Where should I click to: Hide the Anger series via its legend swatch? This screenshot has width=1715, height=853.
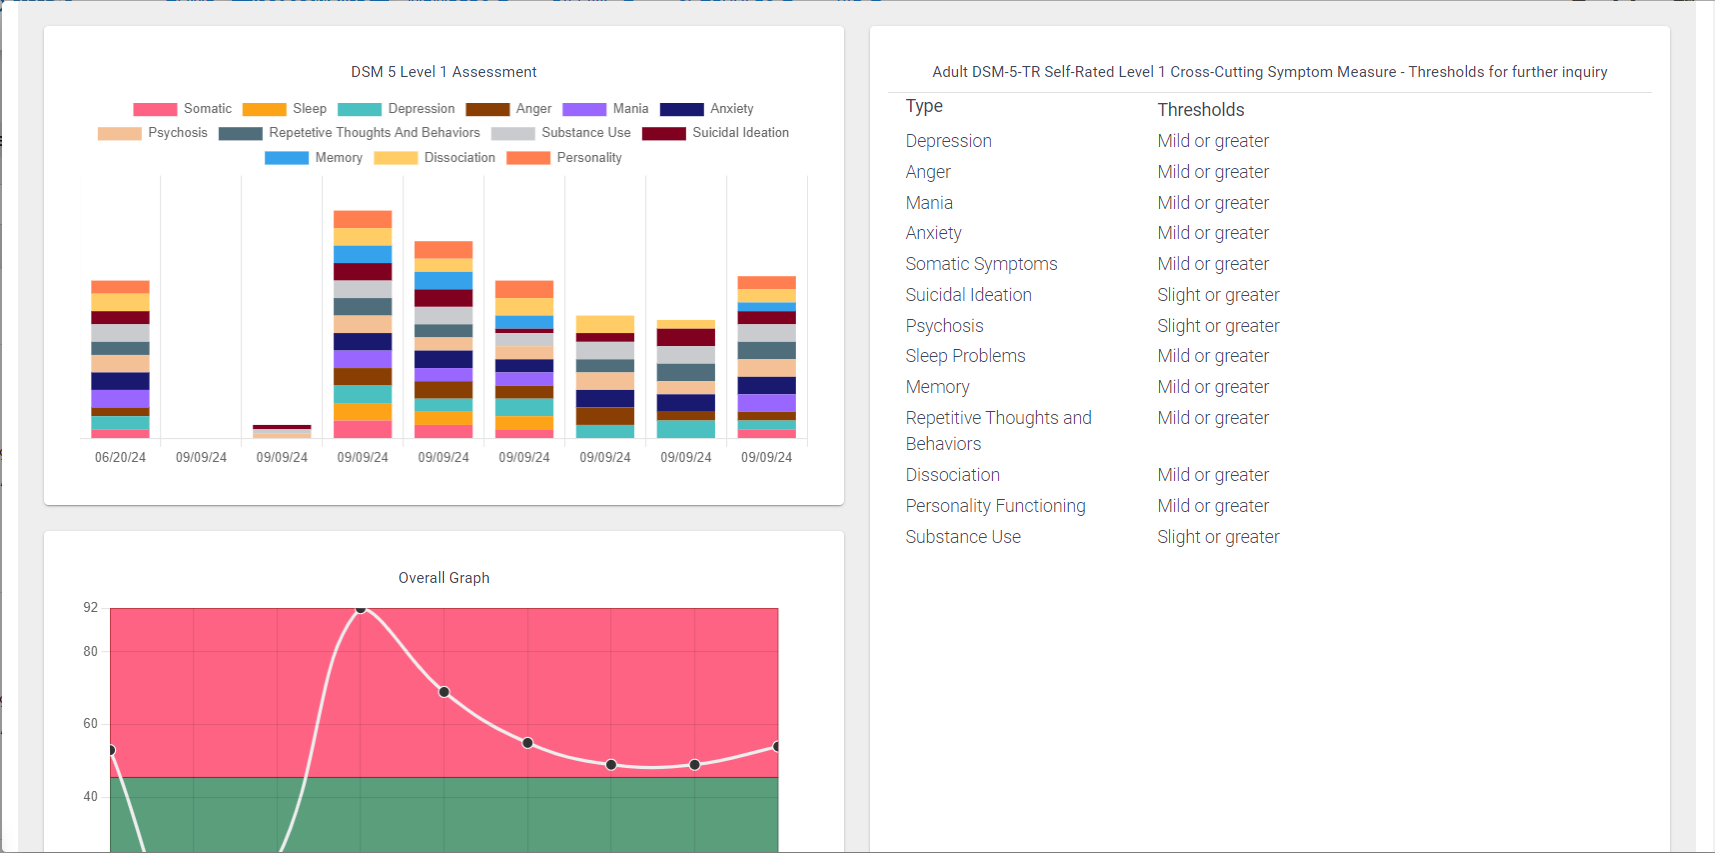pyautogui.click(x=487, y=109)
